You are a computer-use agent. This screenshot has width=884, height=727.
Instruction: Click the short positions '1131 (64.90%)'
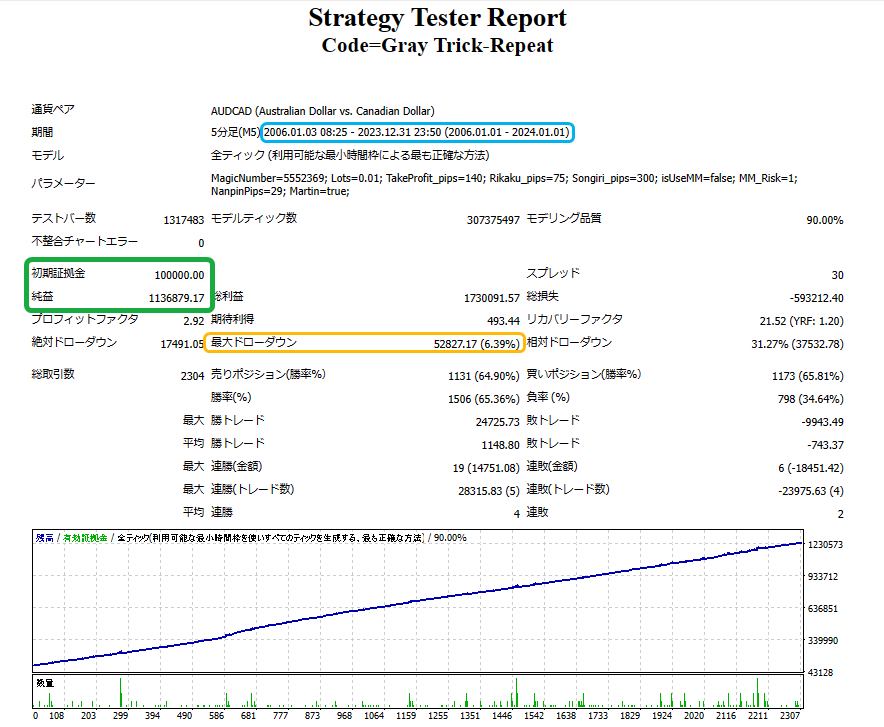[484, 376]
